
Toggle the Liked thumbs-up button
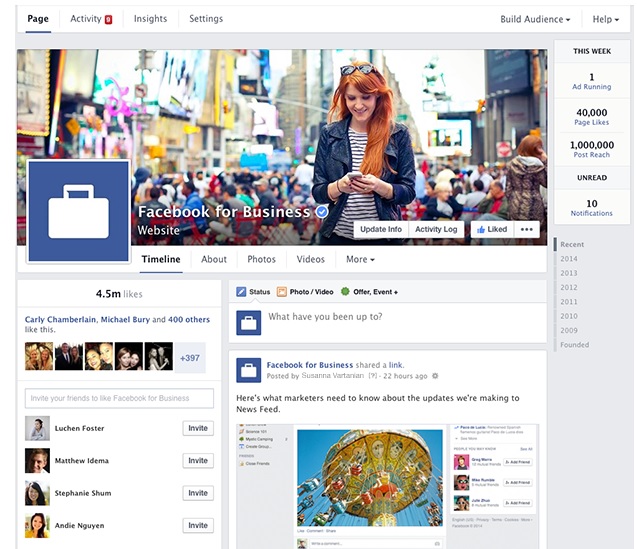click(x=491, y=229)
